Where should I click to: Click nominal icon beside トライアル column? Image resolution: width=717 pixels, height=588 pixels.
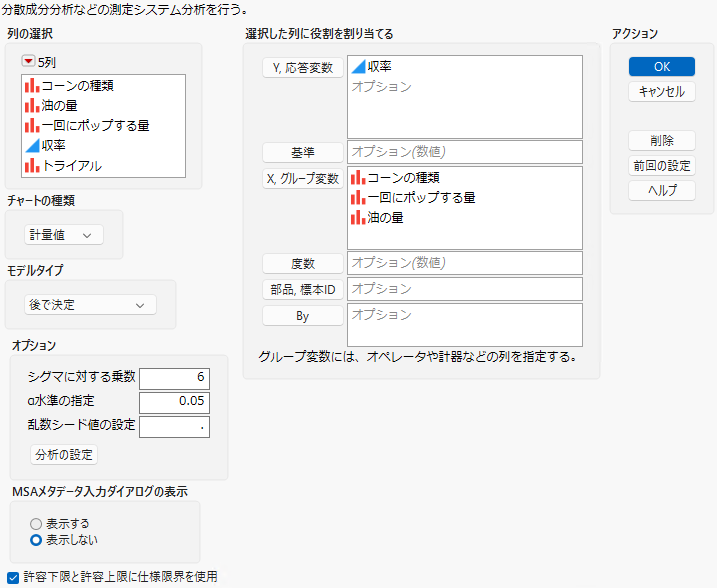tap(32, 166)
